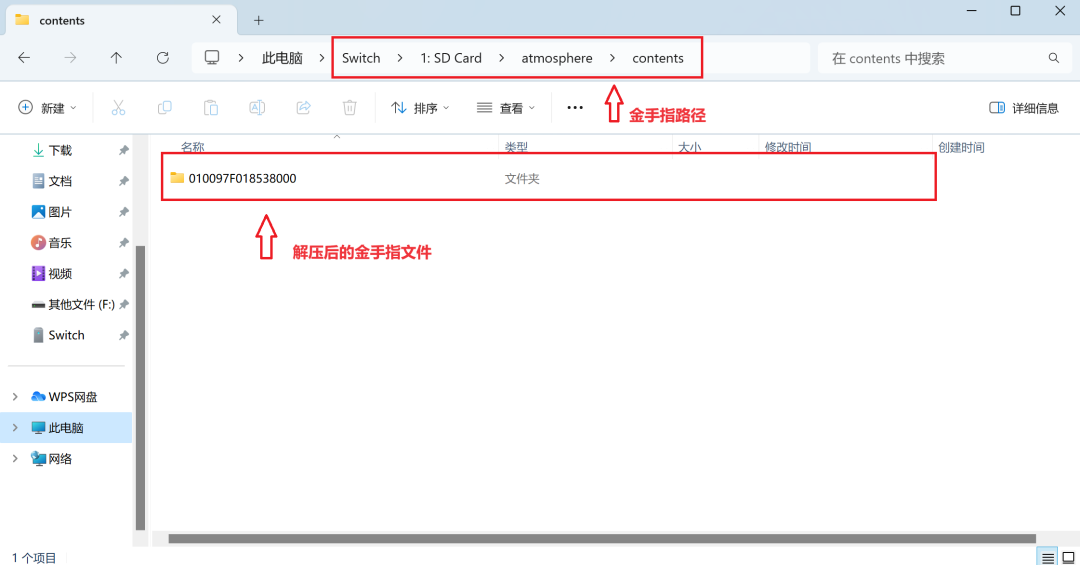The image size is (1080, 565).
Task: Click the Copy icon in toolbar
Action: (x=164, y=108)
